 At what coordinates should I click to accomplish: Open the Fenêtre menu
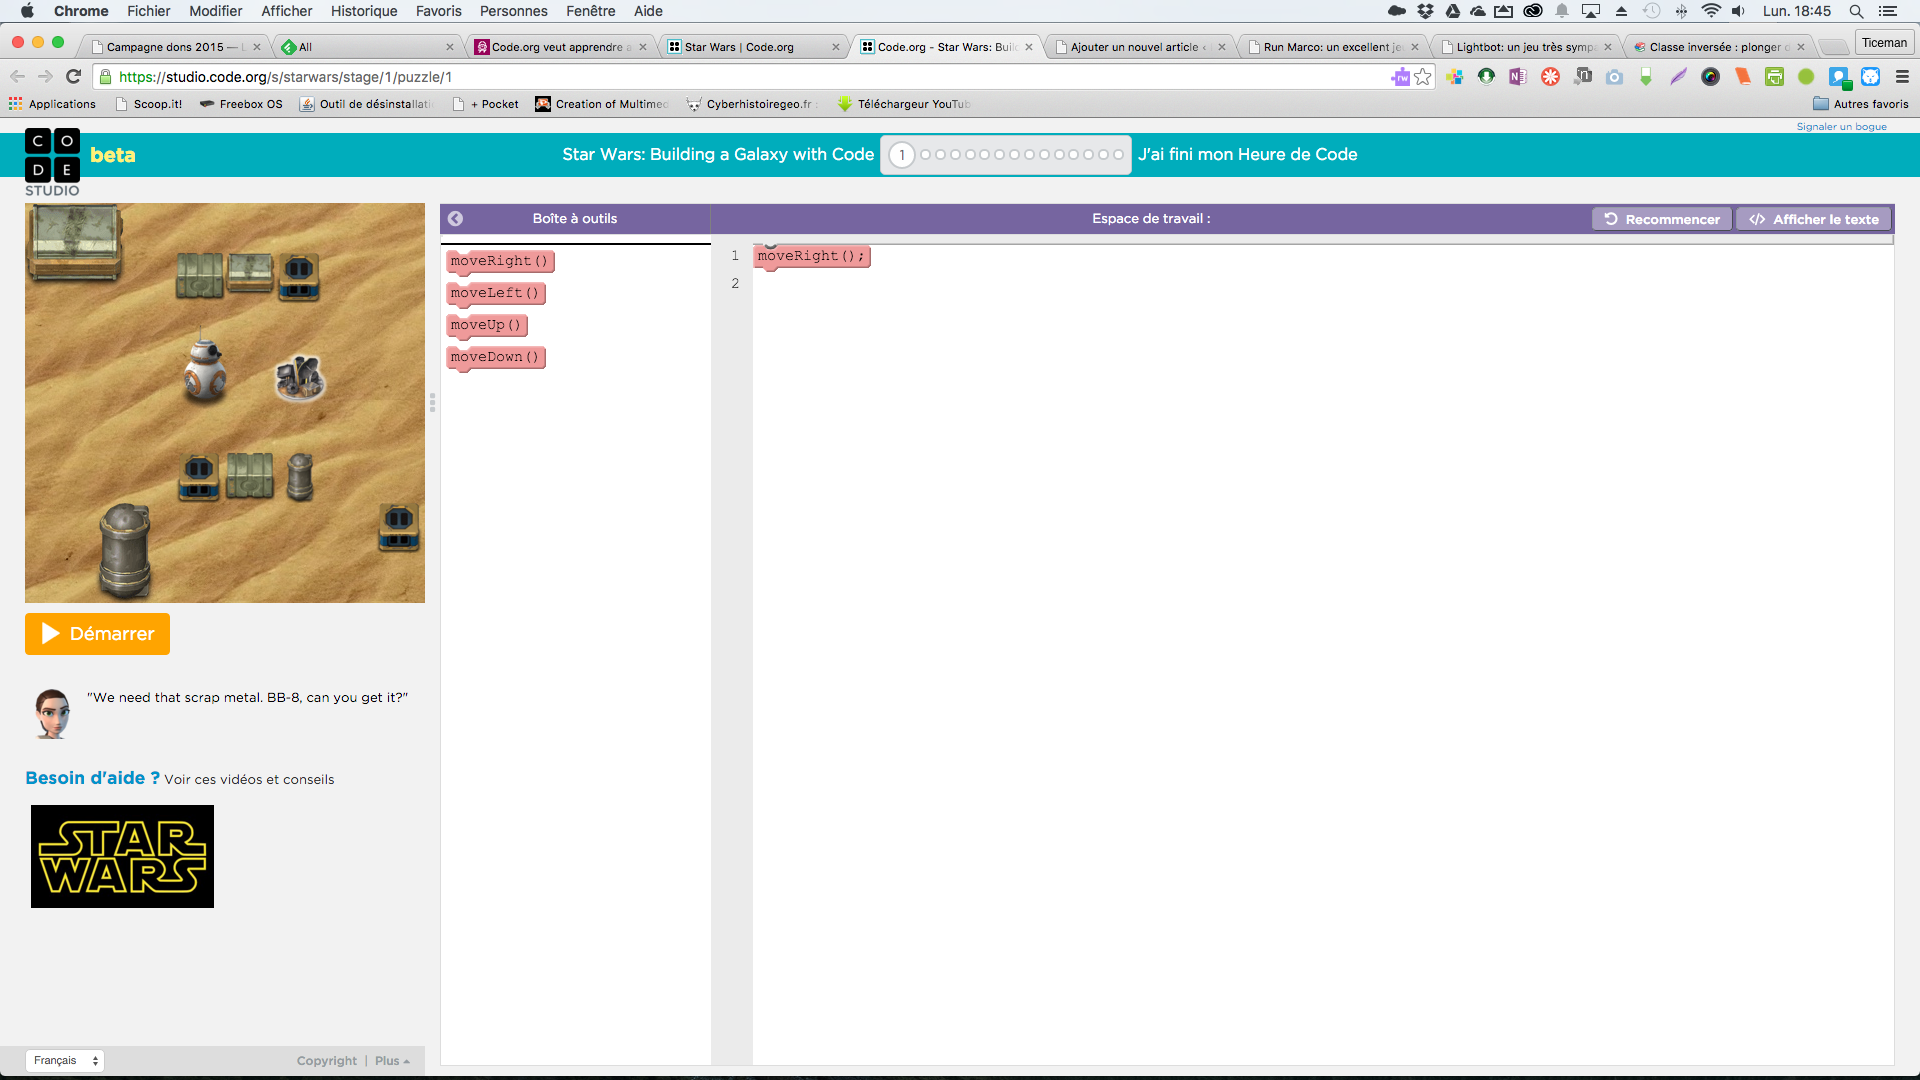pyautogui.click(x=590, y=11)
